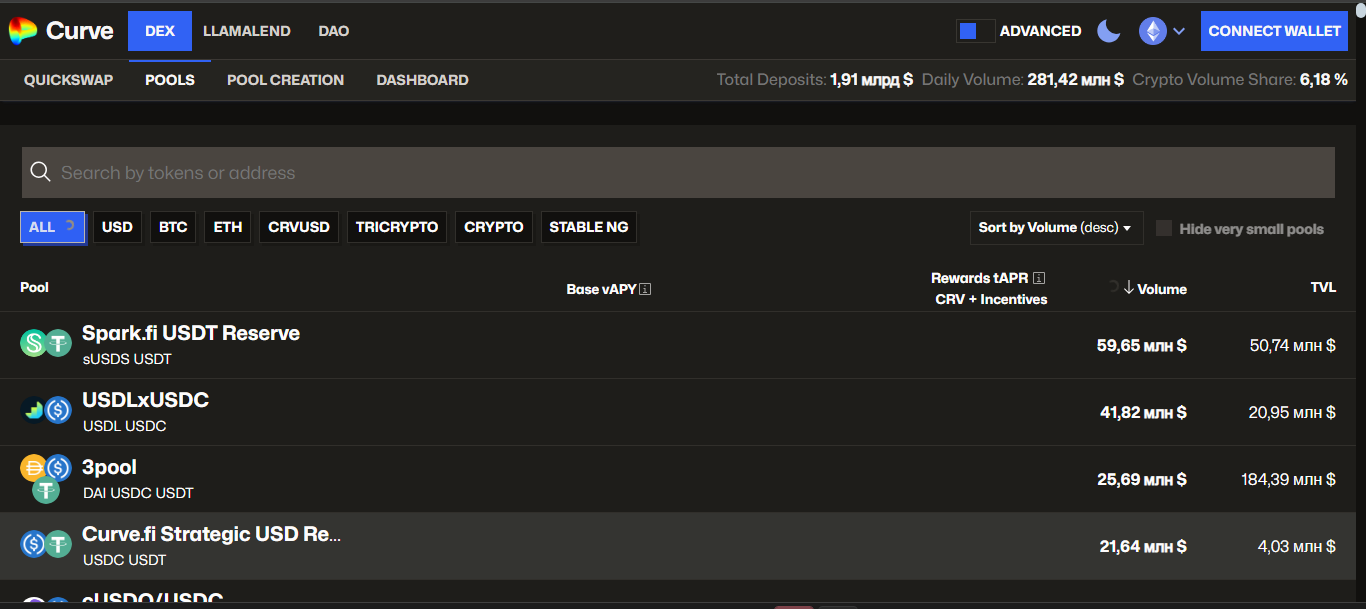
Task: Toggle dark mode moon icon
Action: pyautogui.click(x=1109, y=31)
